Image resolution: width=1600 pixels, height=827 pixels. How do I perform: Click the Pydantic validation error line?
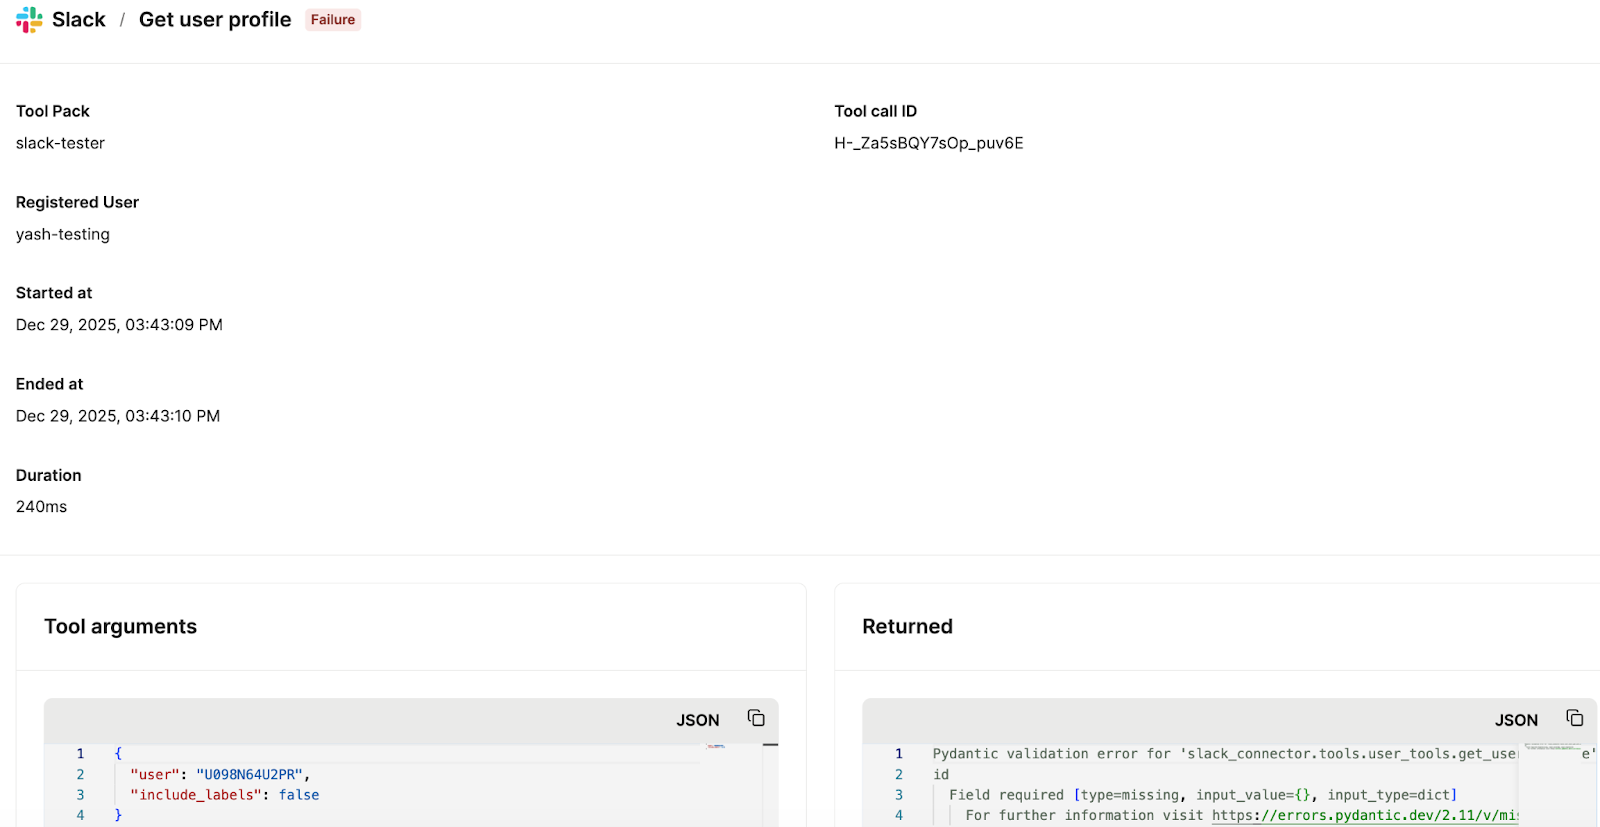pyautogui.click(x=1225, y=754)
